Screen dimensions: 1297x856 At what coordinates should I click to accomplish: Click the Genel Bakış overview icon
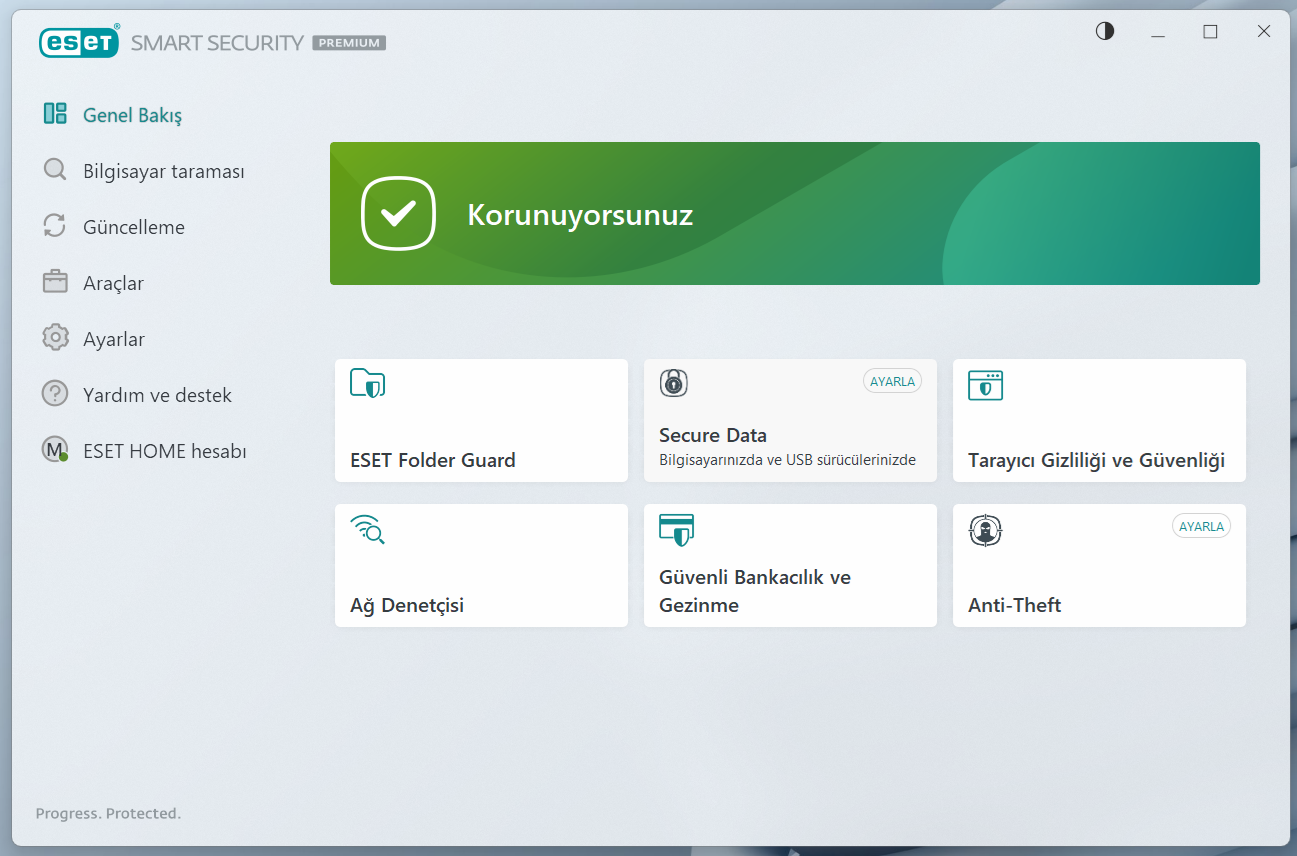[55, 114]
